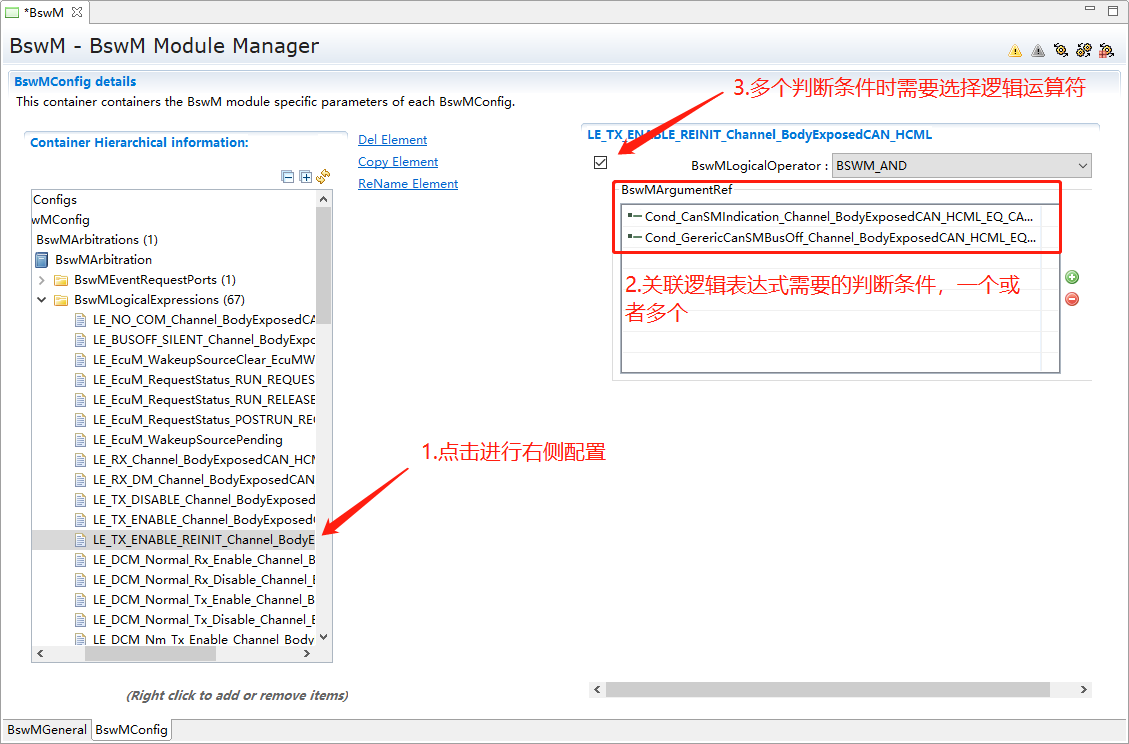Remove argument reference with red minus icon
1129x744 pixels.
click(x=1072, y=299)
